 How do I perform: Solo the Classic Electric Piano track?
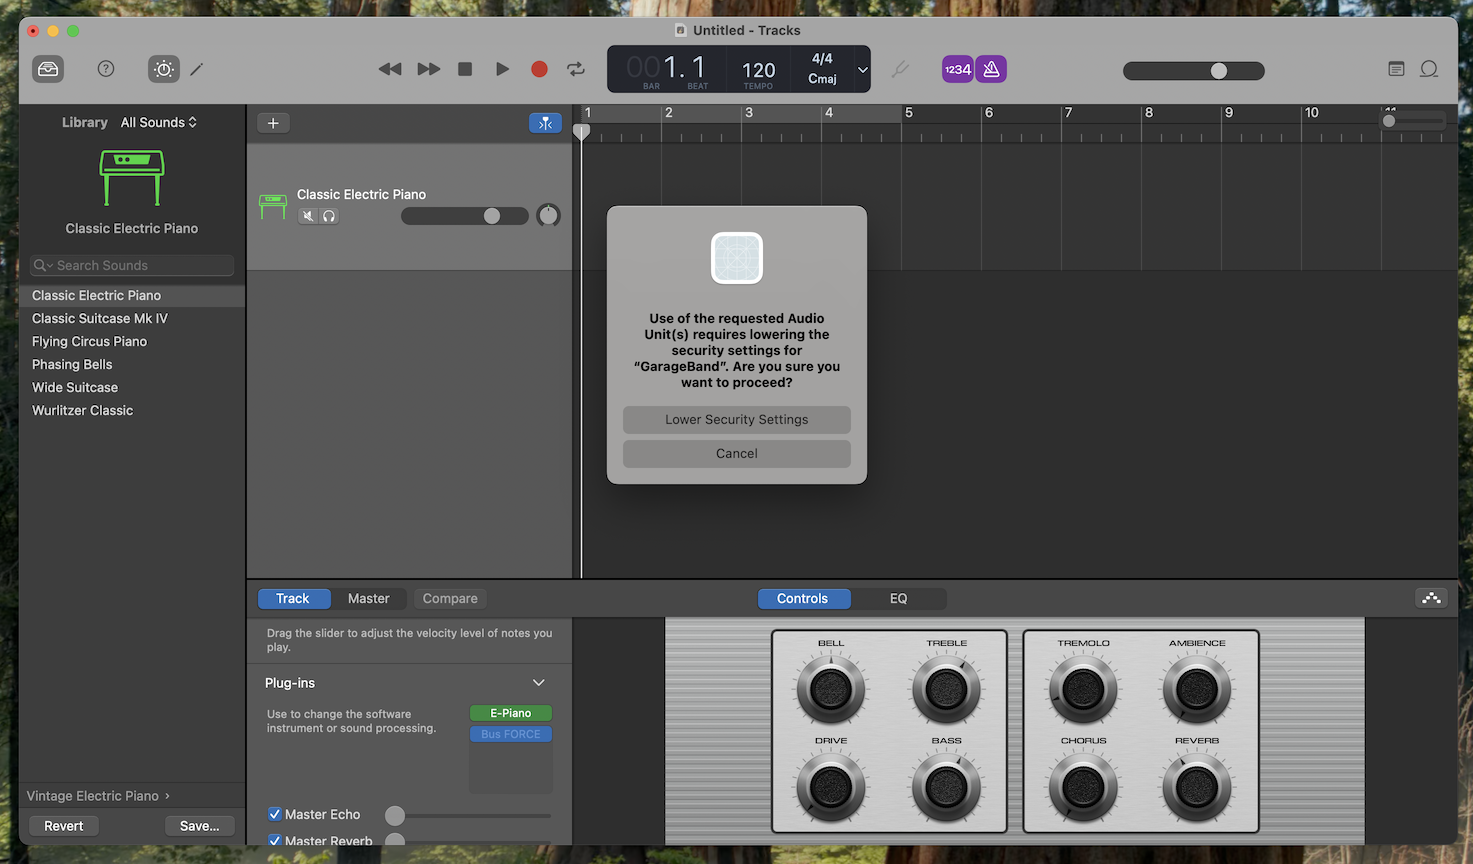(329, 216)
